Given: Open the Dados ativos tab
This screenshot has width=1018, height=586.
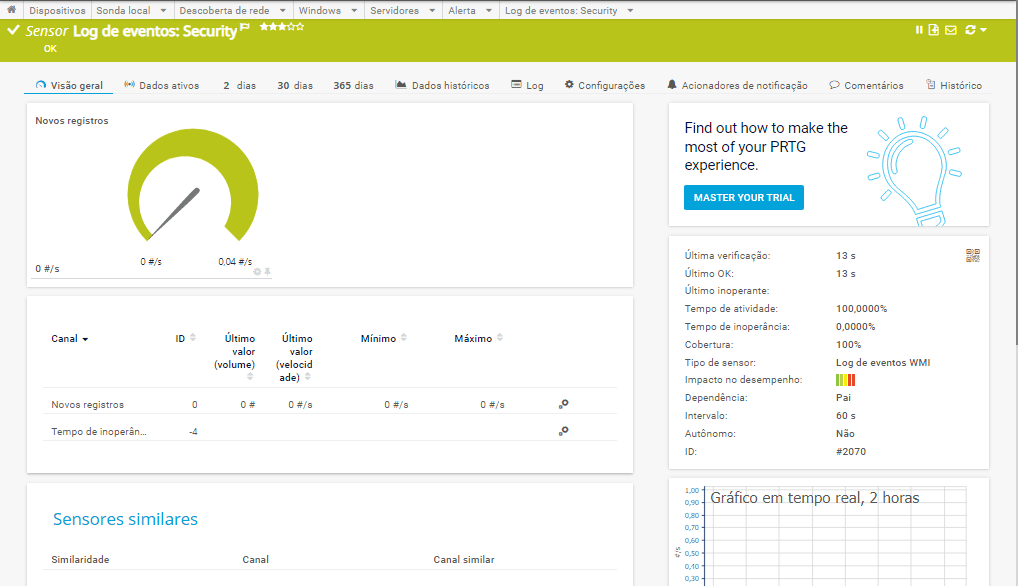Looking at the screenshot, I should coord(162,85).
